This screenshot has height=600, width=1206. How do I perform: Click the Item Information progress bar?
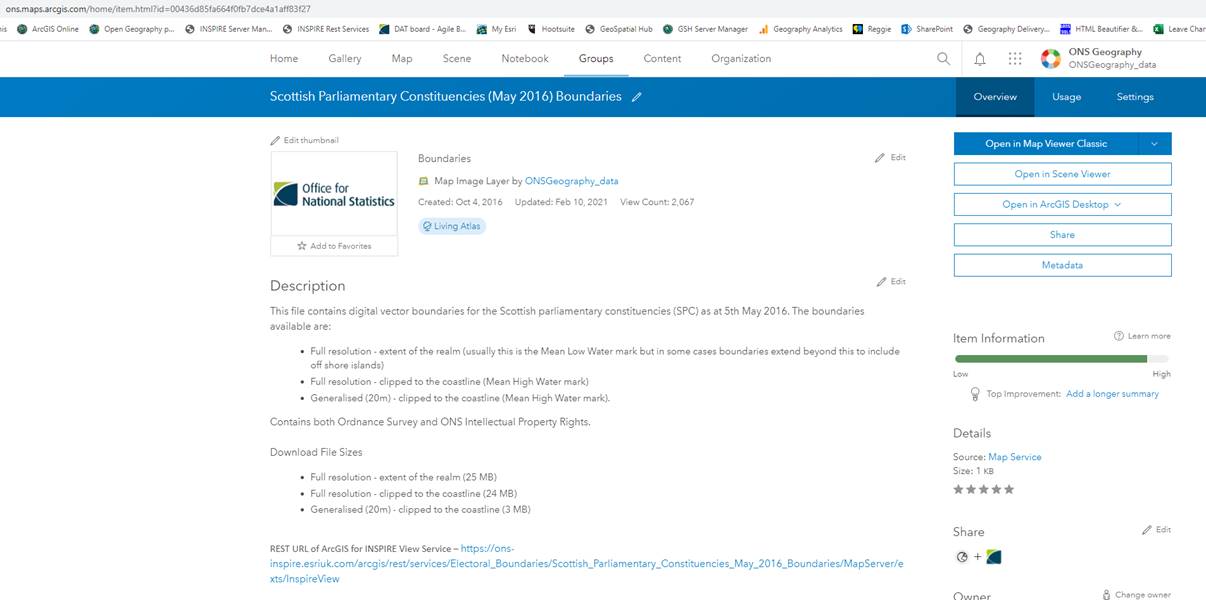pos(1062,358)
